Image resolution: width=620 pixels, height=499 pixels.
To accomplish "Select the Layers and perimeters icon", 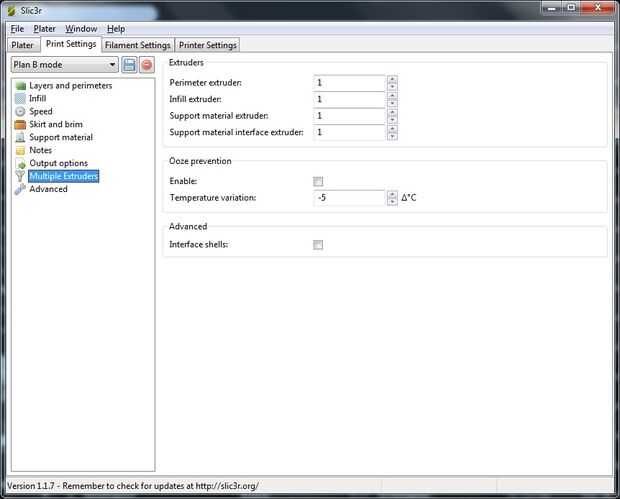I will point(20,85).
